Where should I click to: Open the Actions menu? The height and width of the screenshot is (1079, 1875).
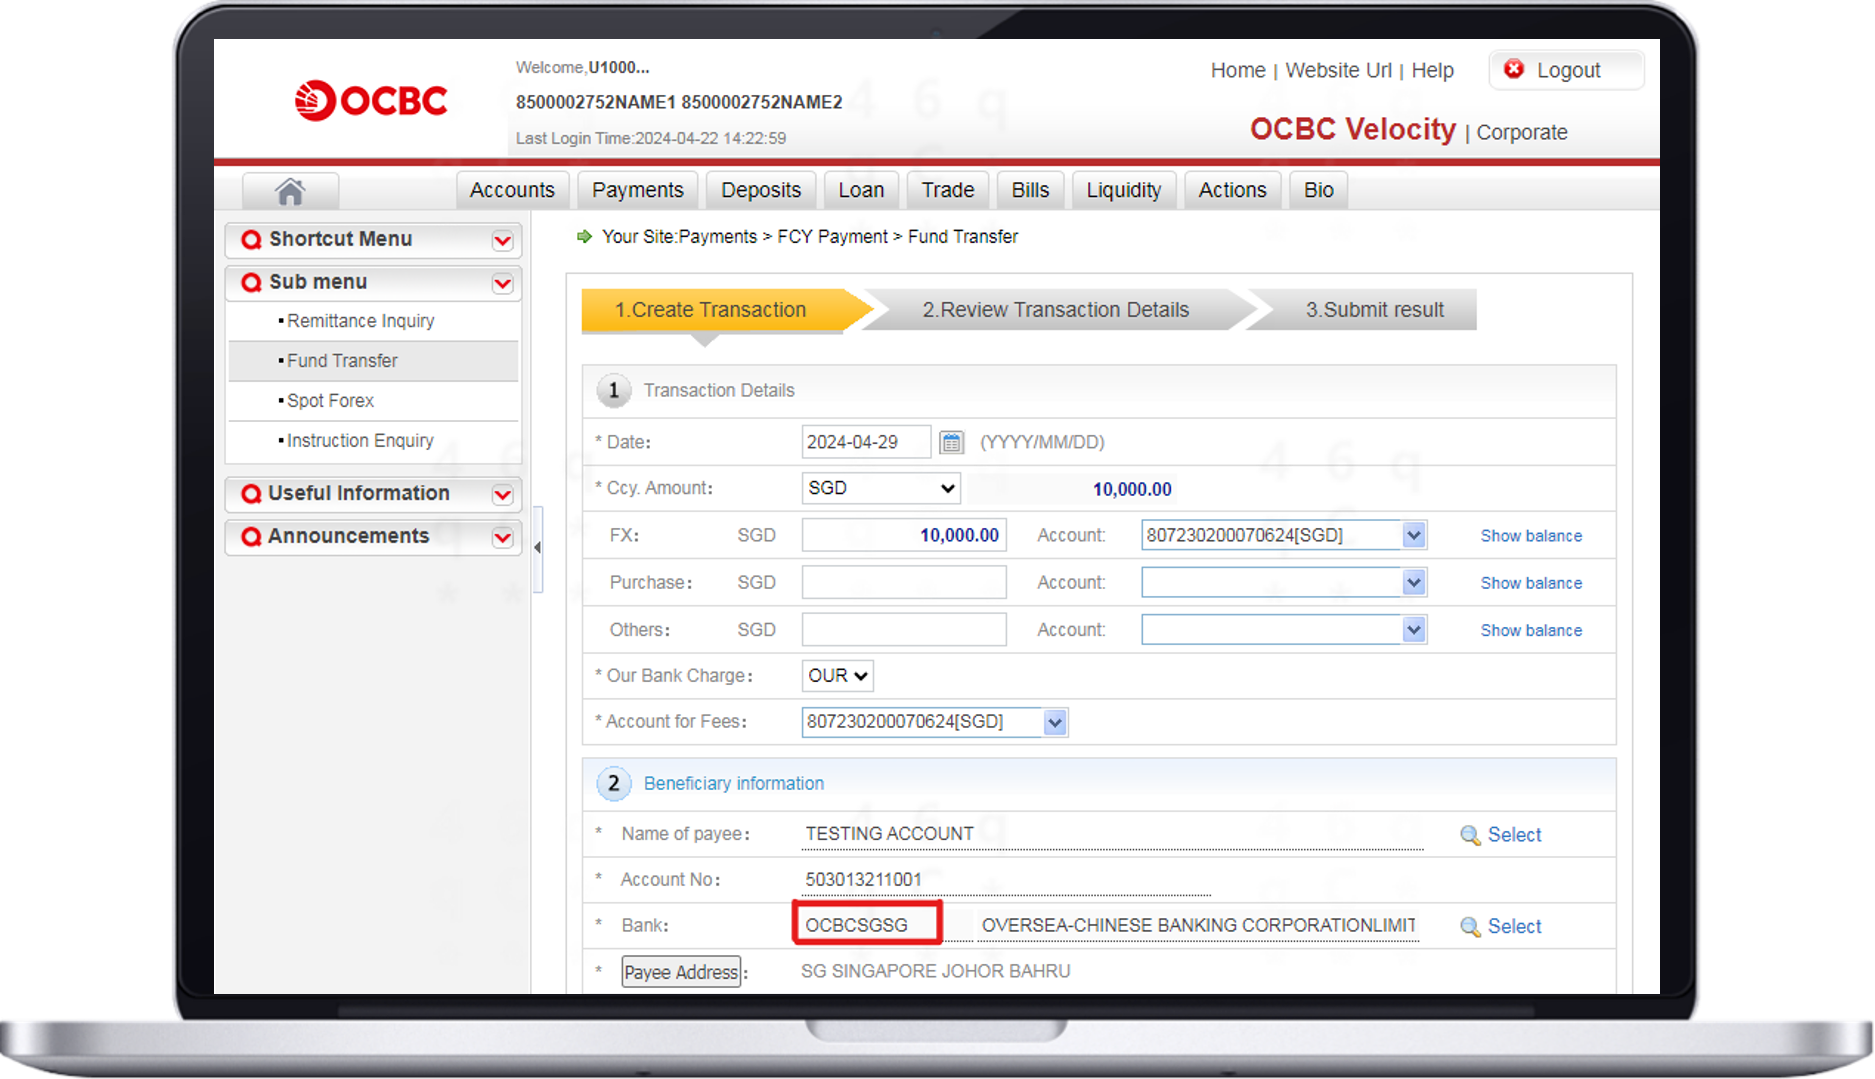pos(1232,190)
